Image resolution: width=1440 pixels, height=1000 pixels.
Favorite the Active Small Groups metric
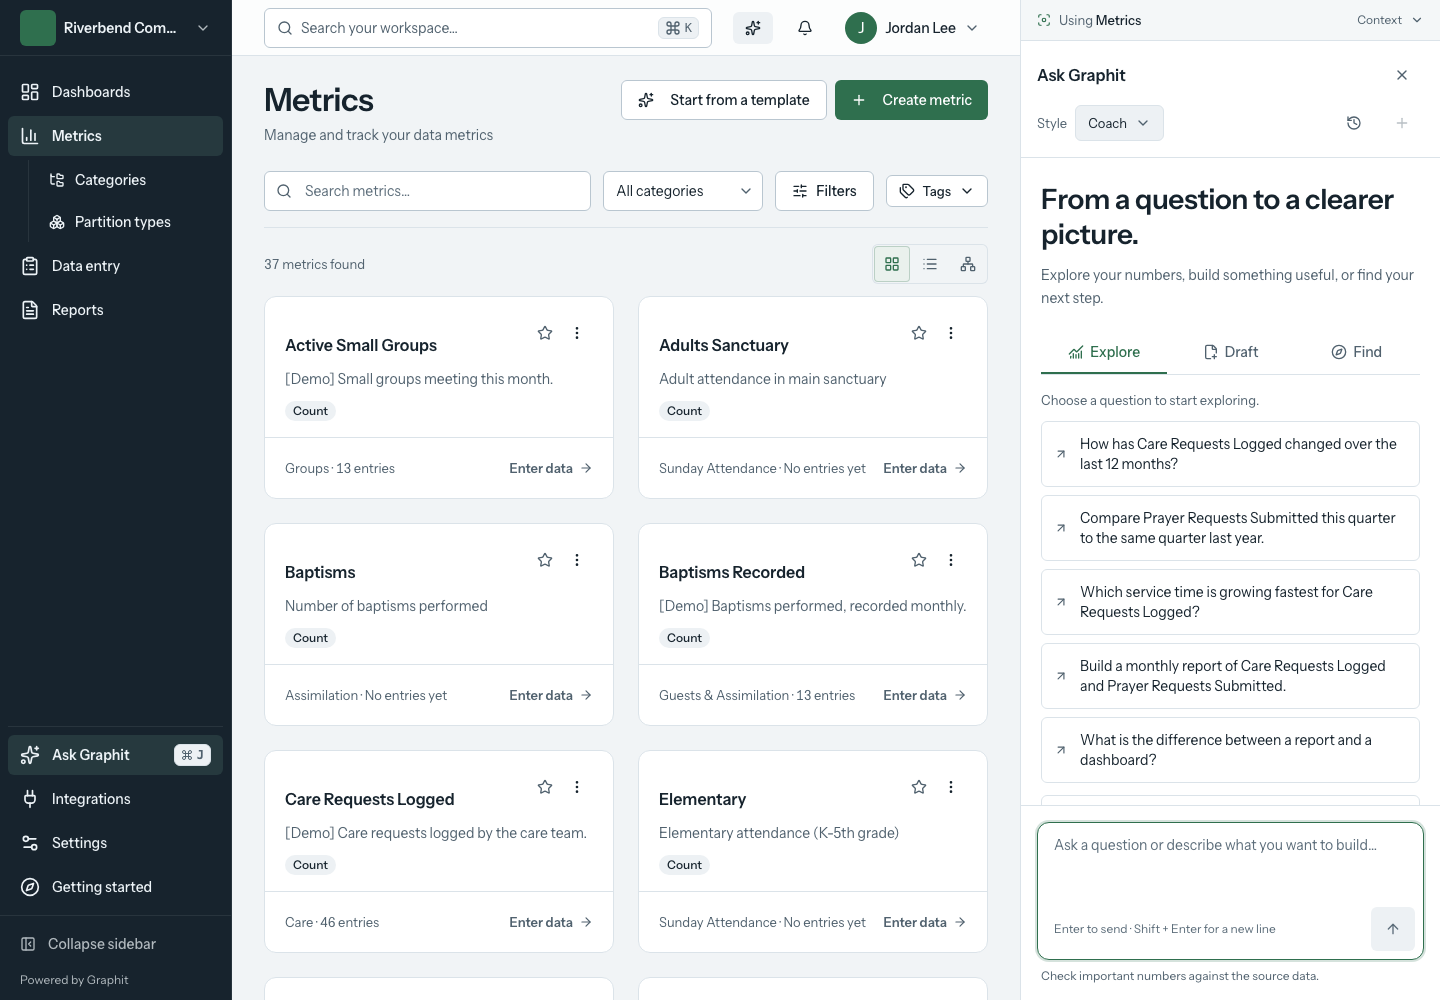(x=545, y=333)
